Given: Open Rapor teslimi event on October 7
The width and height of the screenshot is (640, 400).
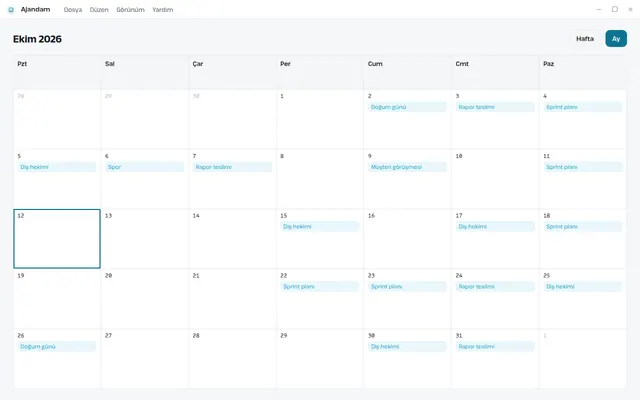Looking at the screenshot, I should click(232, 167).
